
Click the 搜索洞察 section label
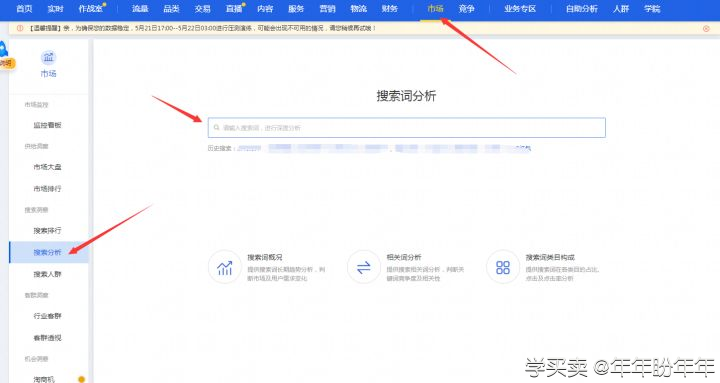[36, 210]
